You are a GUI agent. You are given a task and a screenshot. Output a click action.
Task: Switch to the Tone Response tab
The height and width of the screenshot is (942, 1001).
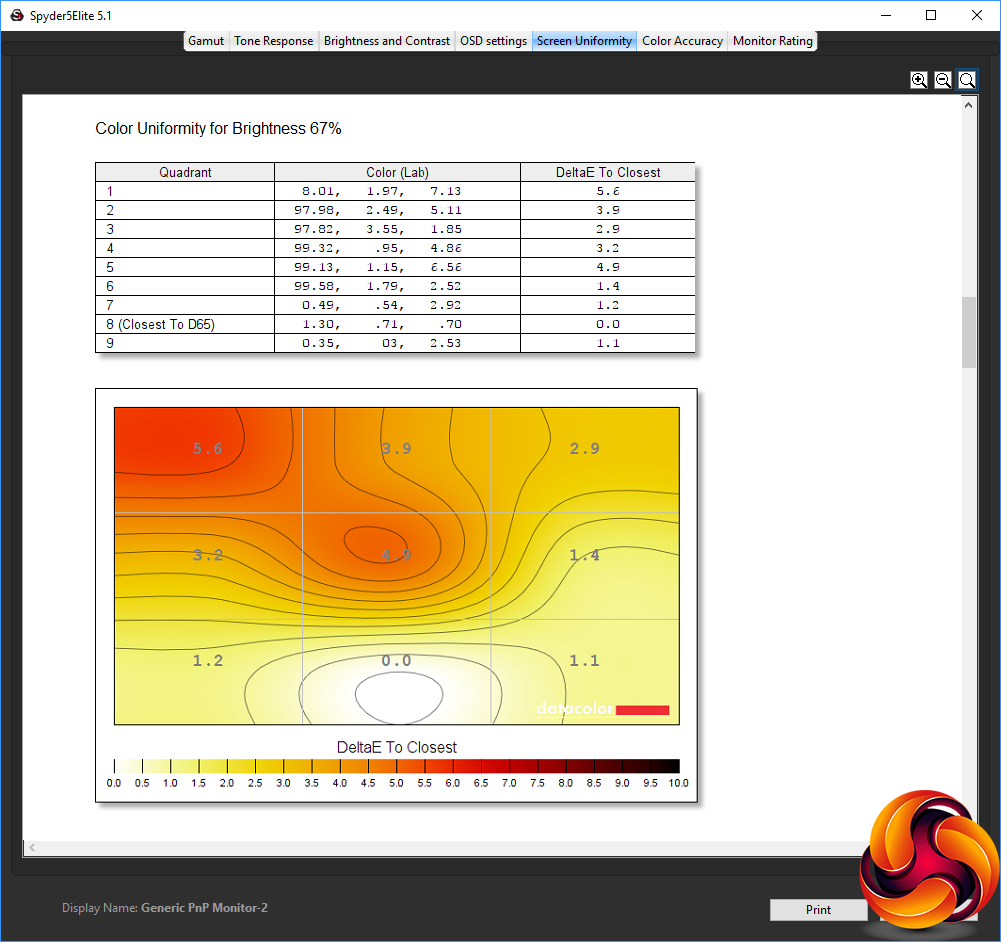tap(273, 41)
